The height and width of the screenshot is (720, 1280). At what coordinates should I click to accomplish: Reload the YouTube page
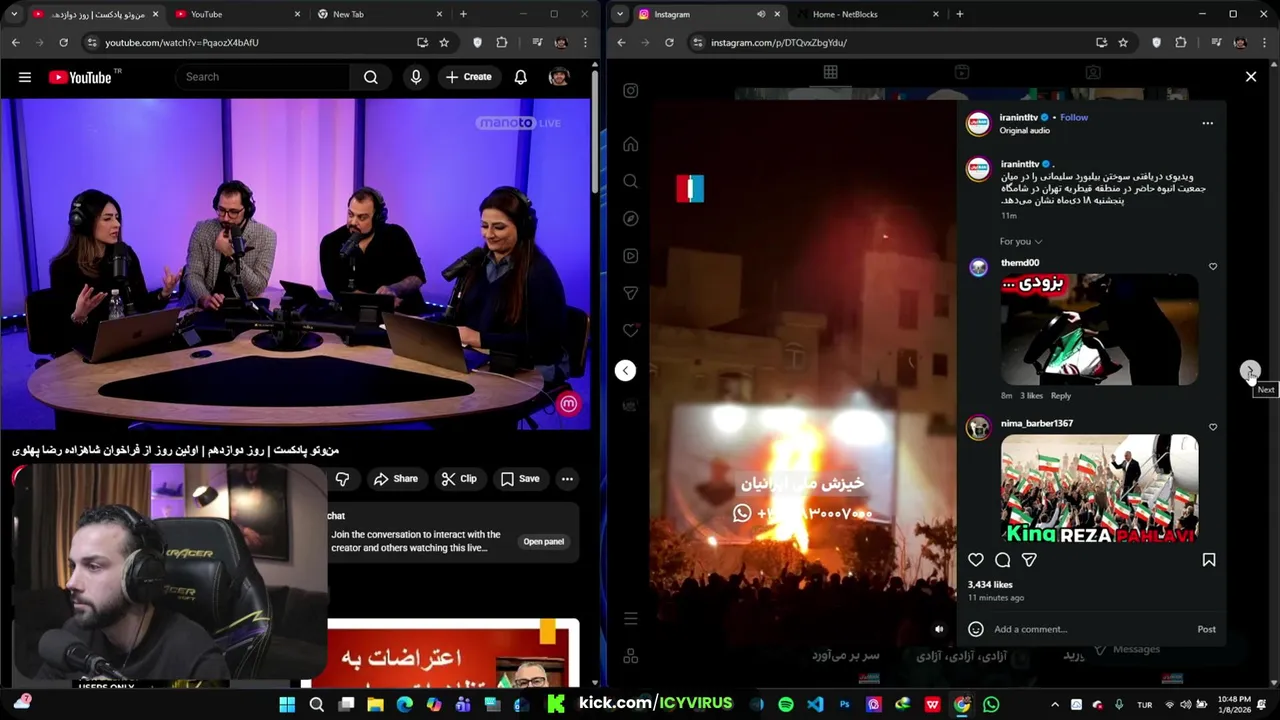[x=63, y=43]
